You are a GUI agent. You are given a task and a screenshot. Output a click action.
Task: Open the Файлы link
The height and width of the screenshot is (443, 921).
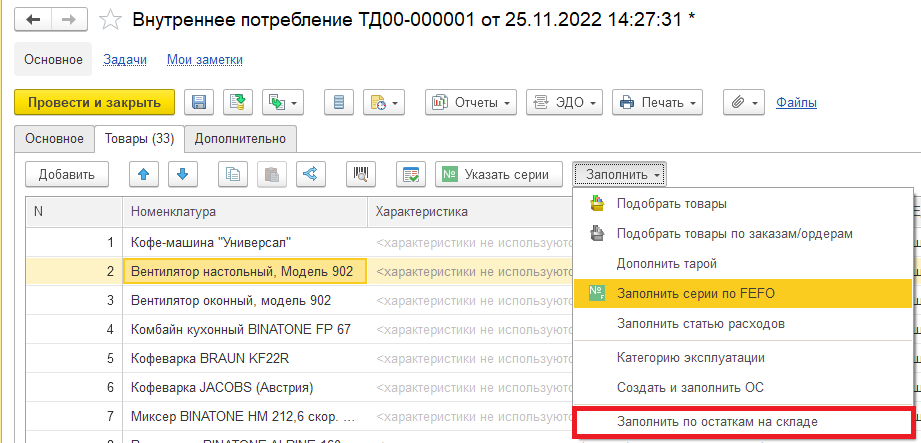point(796,103)
